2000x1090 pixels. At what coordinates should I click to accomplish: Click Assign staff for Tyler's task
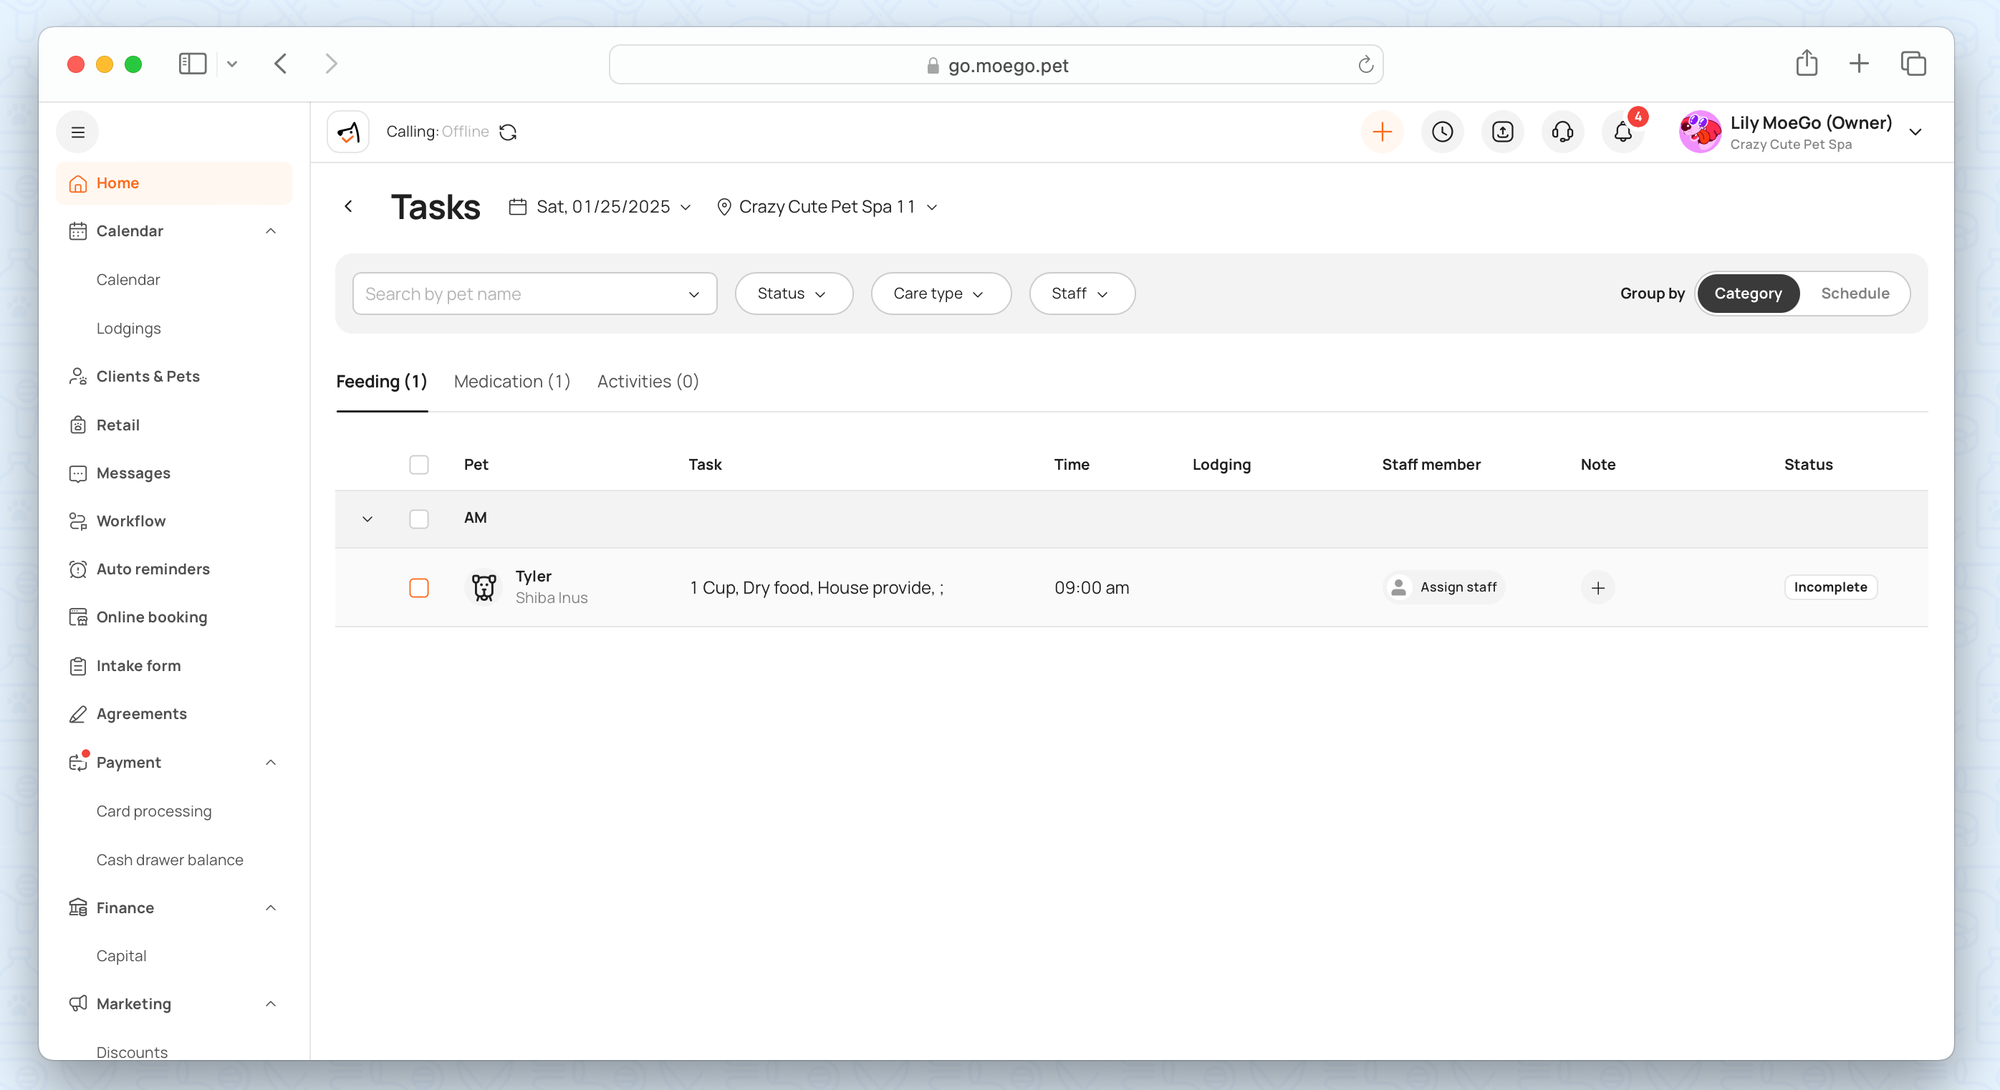coord(1445,588)
